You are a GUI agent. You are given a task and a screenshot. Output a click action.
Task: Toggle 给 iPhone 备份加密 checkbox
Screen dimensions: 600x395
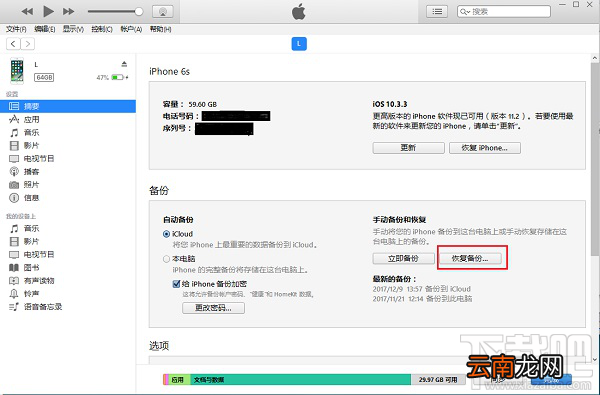tap(176, 284)
